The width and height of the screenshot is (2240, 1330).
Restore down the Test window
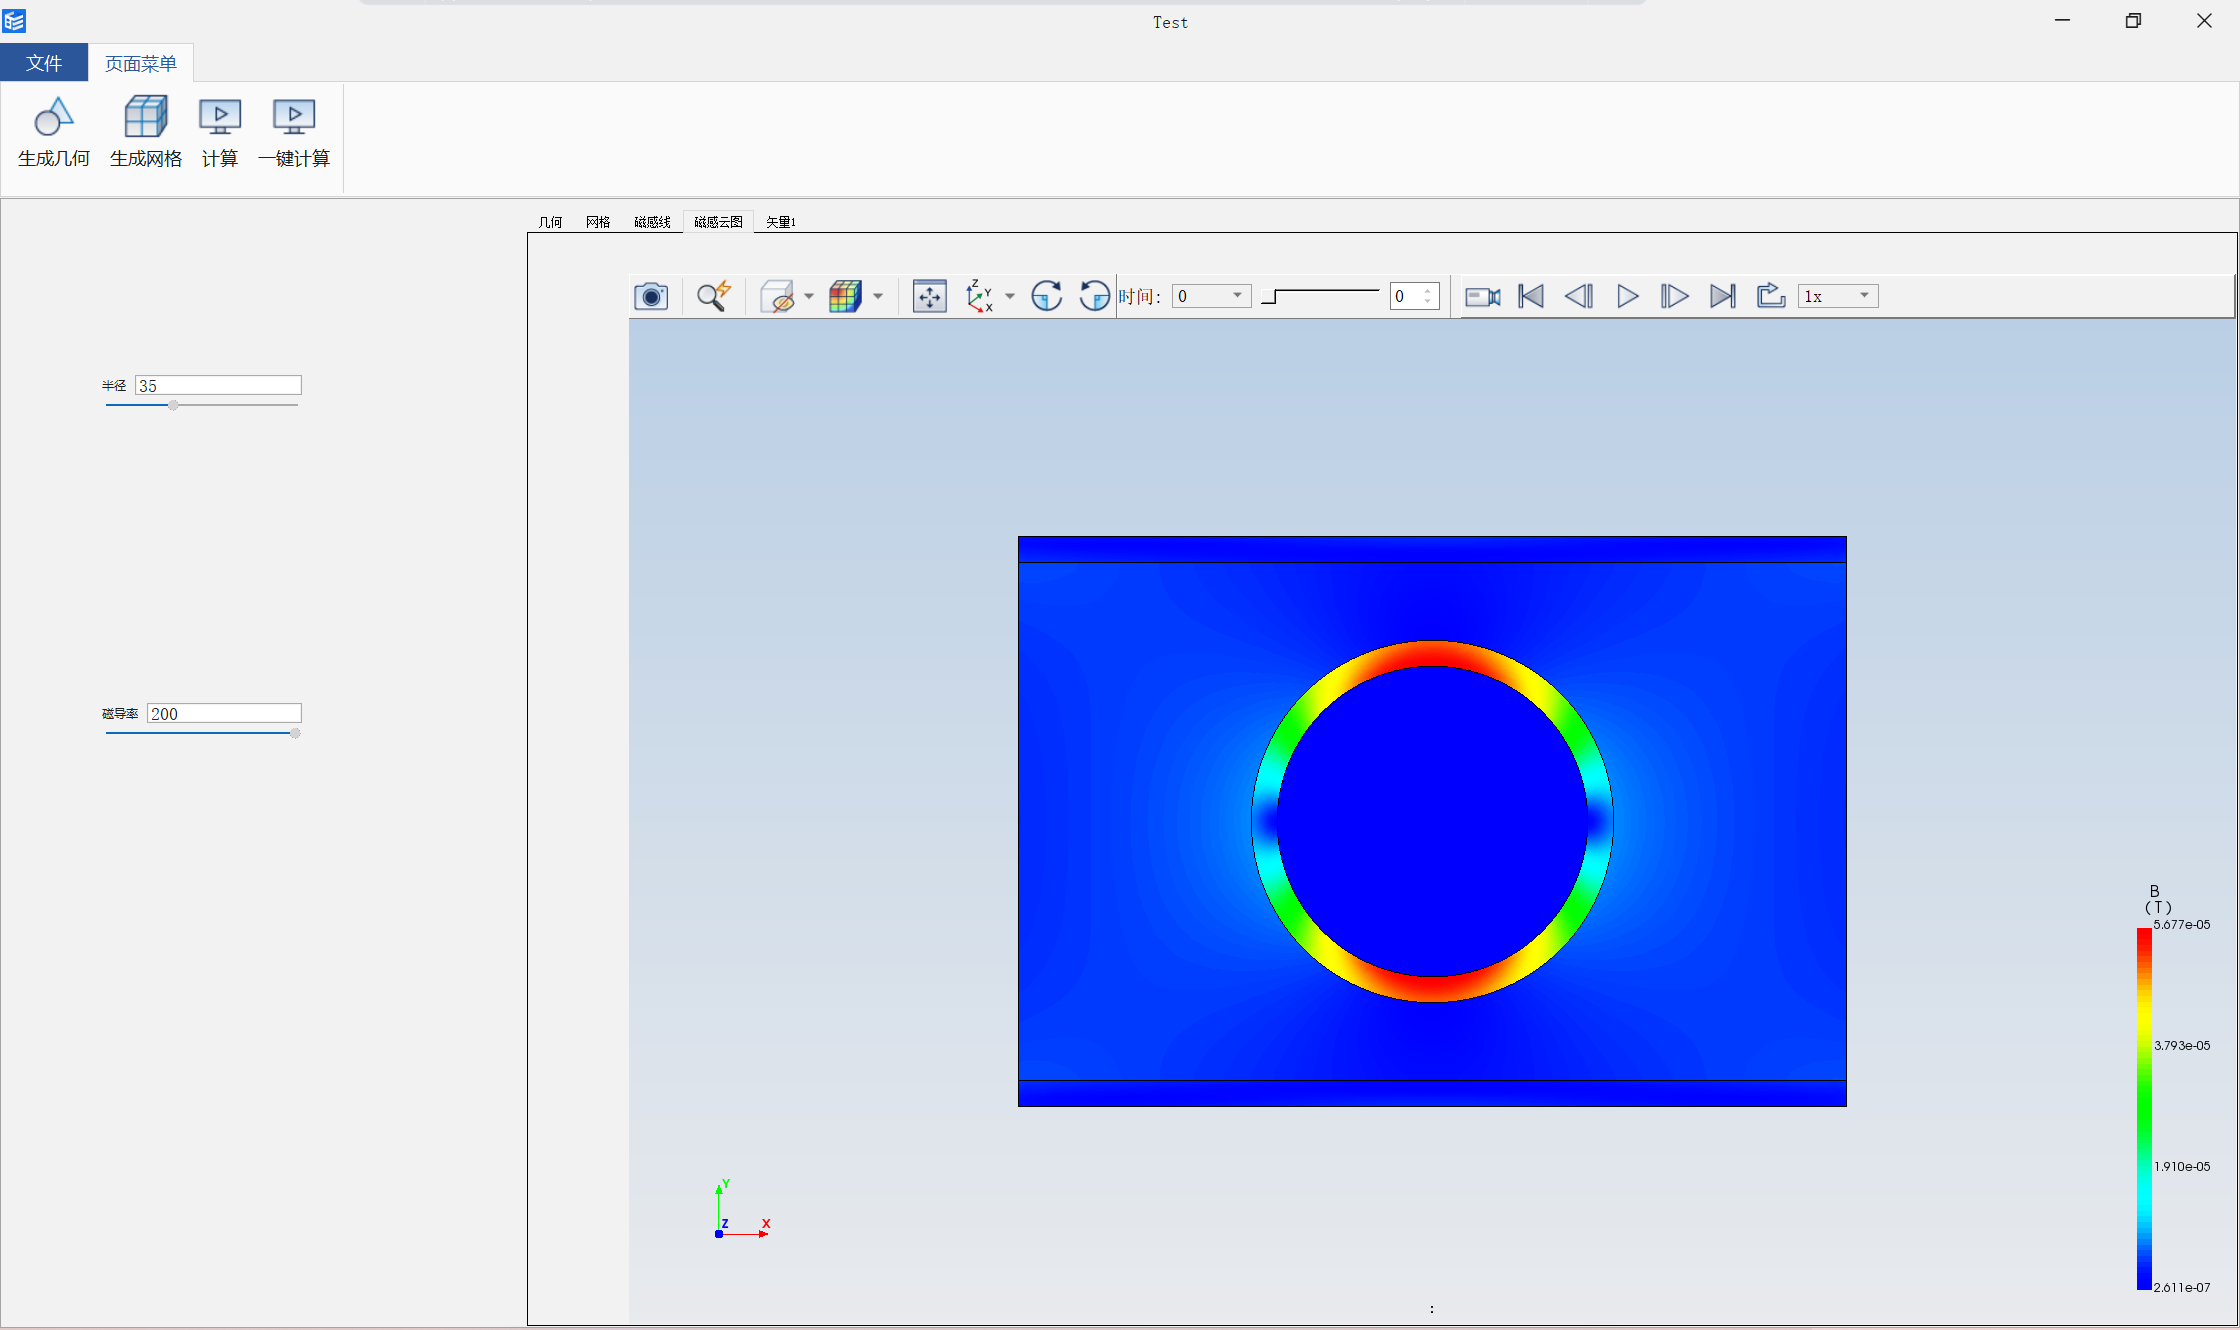2133,21
